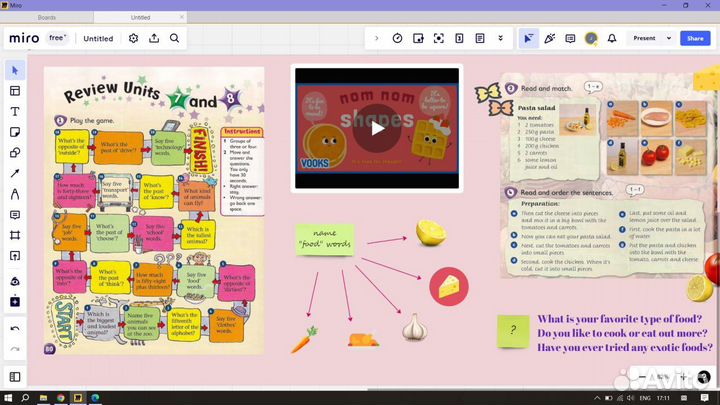Click the notifications bell icon
This screenshot has height=405, width=720.
[613, 38]
